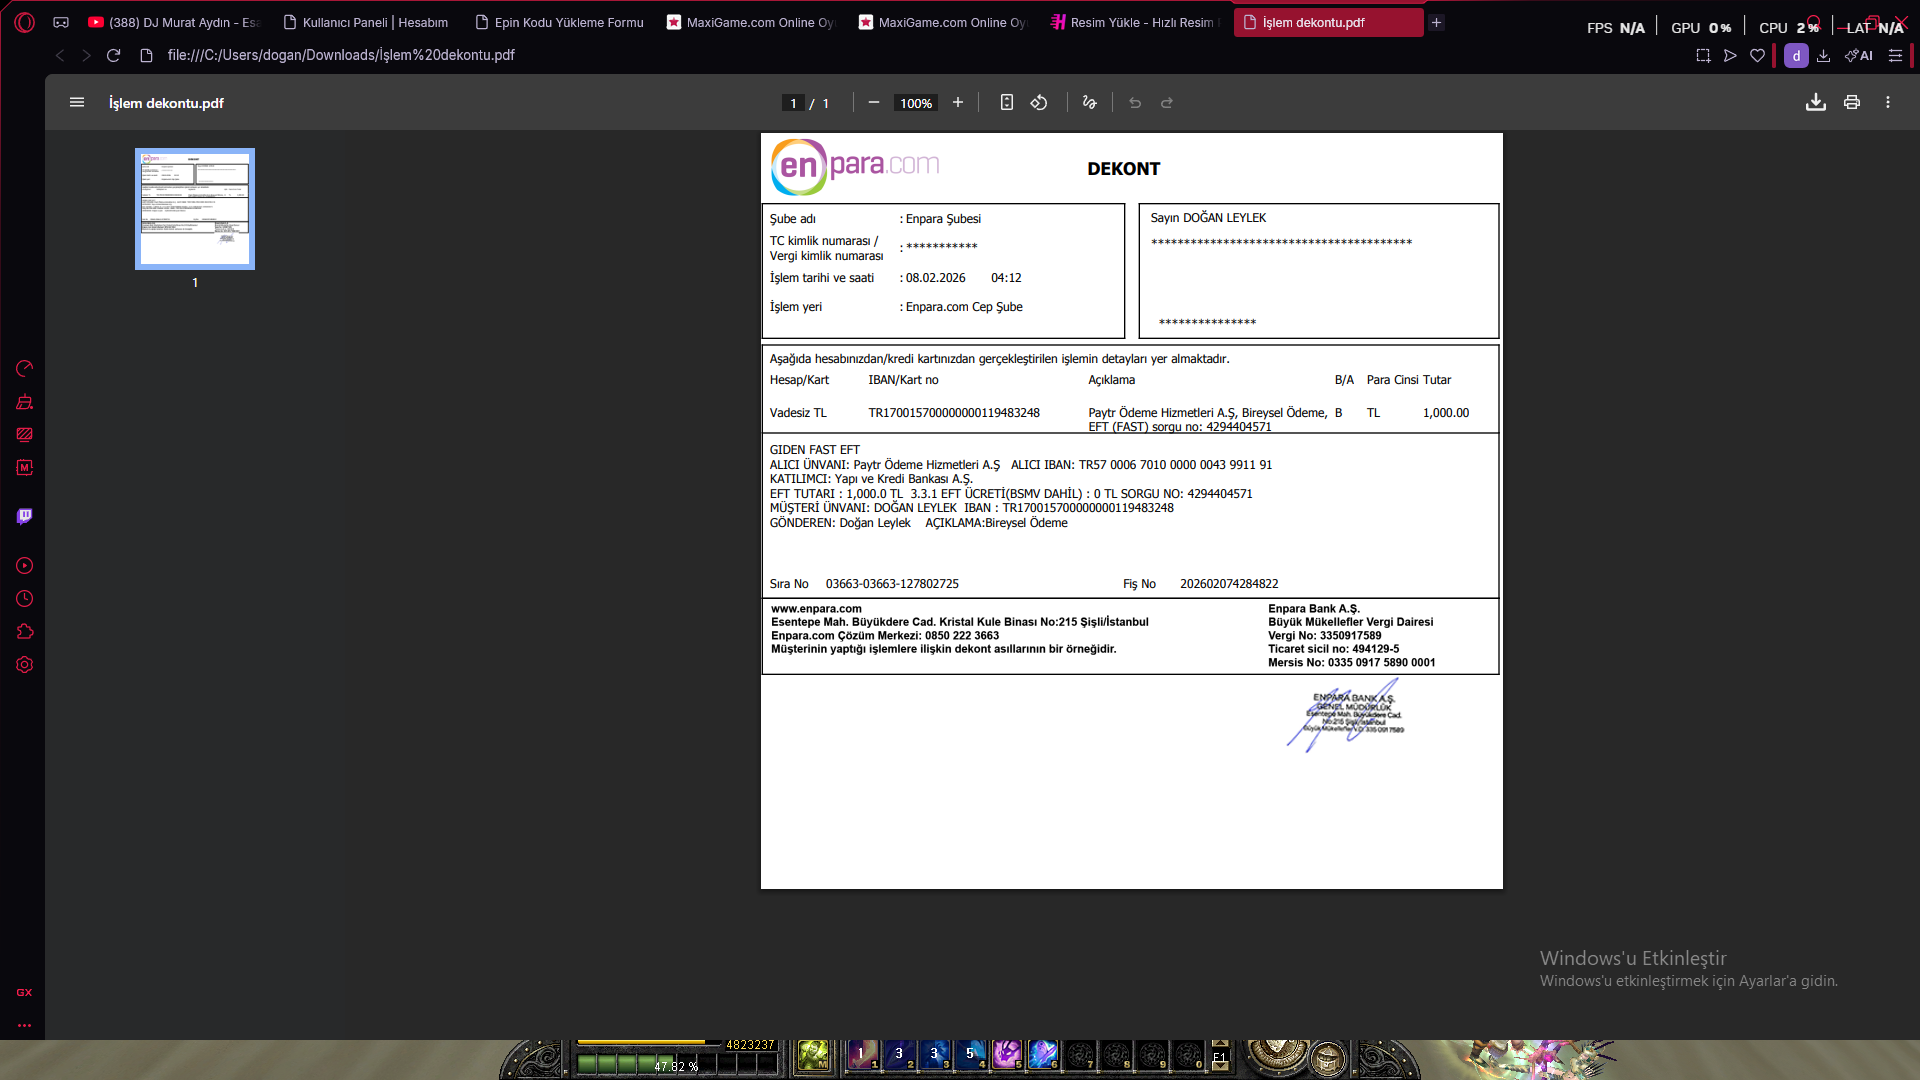Click the send/flow arrow icon in address bar
1920x1080 pixels.
[1730, 56]
